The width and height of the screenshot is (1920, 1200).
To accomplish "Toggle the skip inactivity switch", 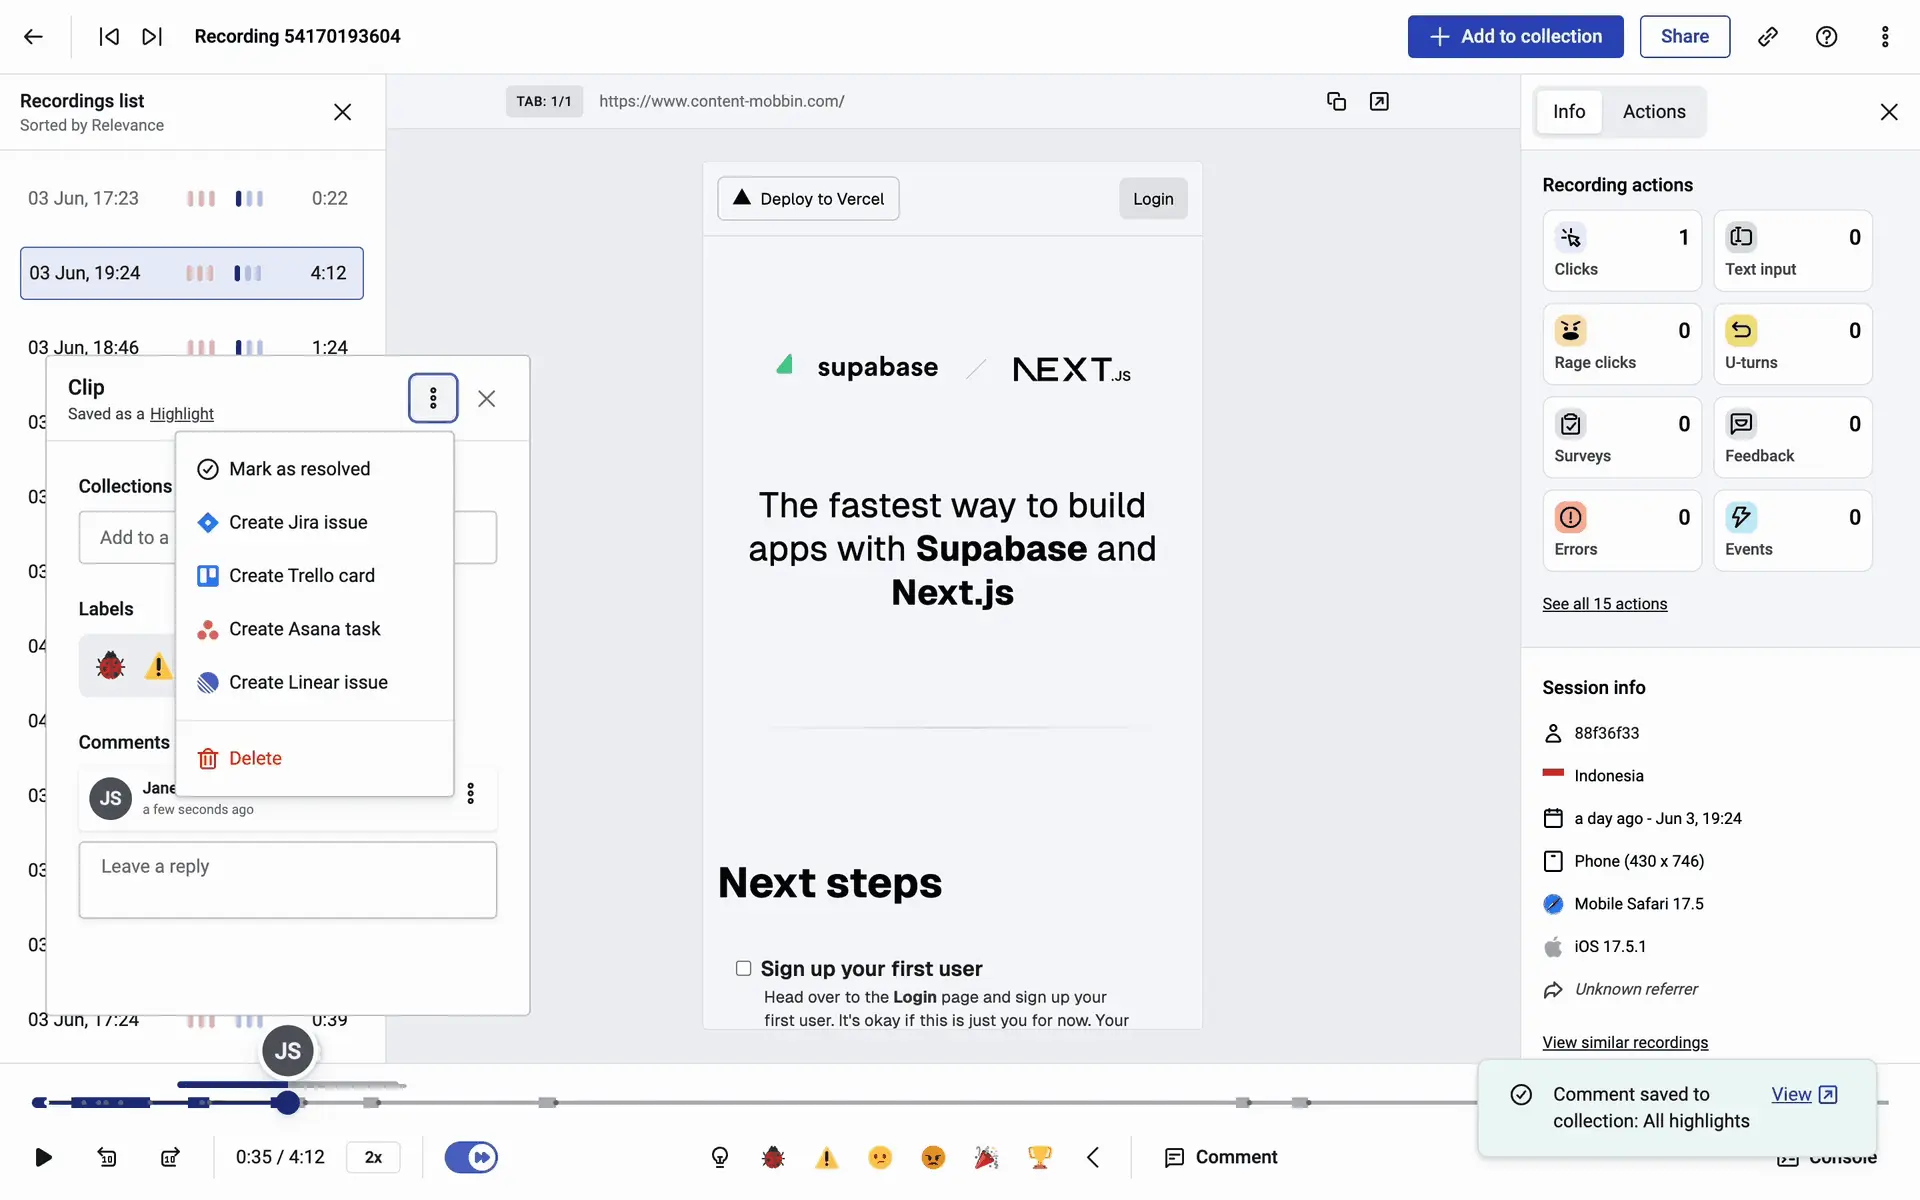I will 471,1157.
